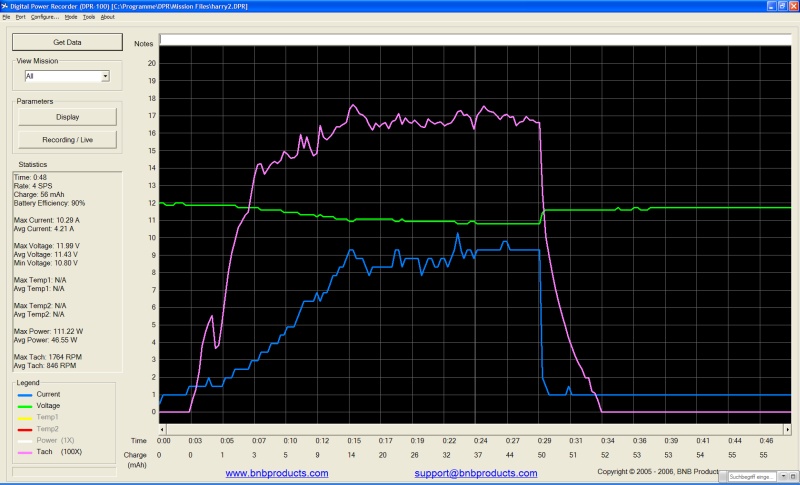Click the red Temp2 legend swatch

click(25, 429)
